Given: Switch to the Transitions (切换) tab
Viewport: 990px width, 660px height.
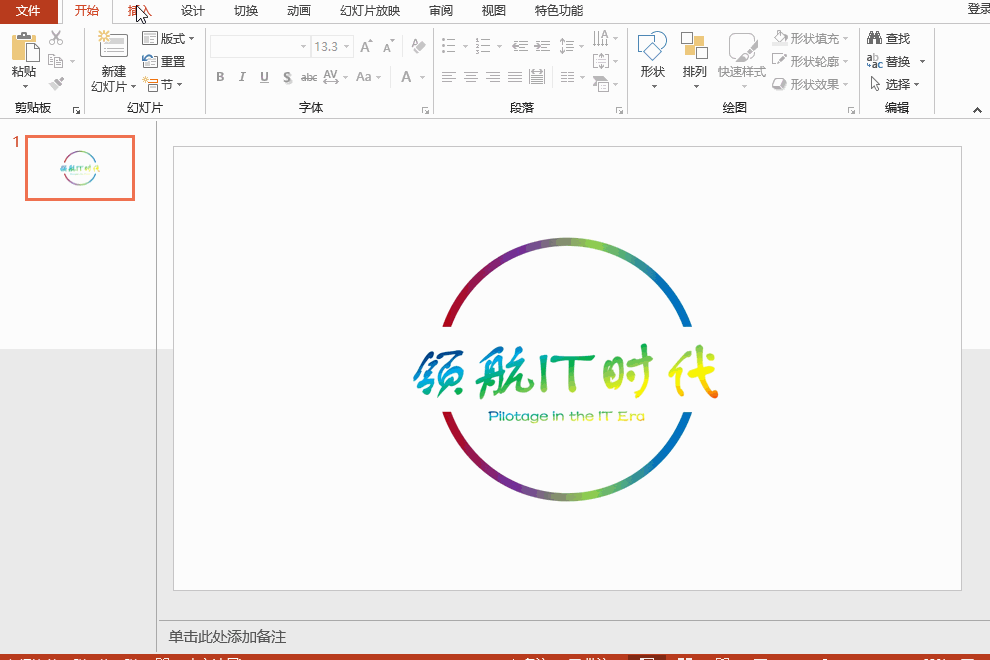Looking at the screenshot, I should pyautogui.click(x=246, y=11).
